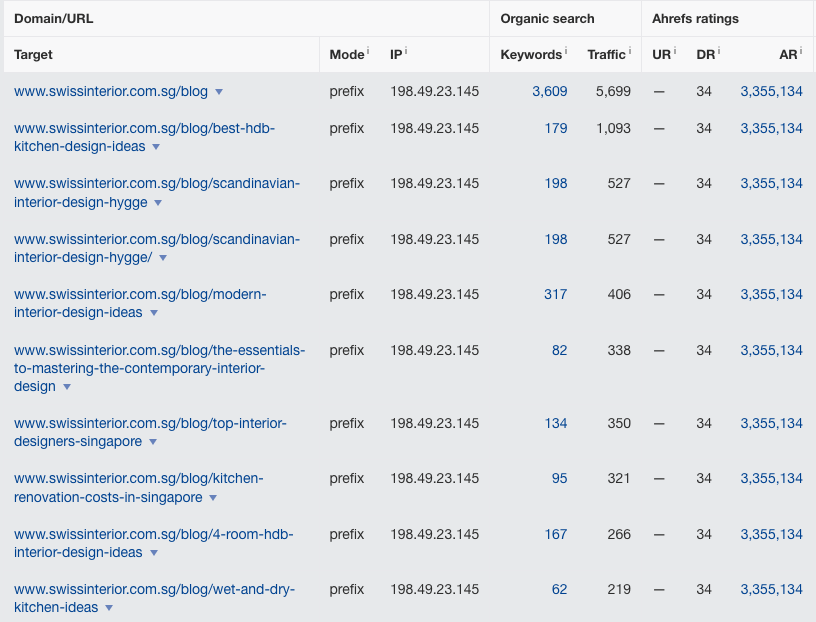Screen dimensions: 816x622
Task: Open dropdown beside wet-and-dry-kitchen-ideas URL
Action: coord(109,608)
